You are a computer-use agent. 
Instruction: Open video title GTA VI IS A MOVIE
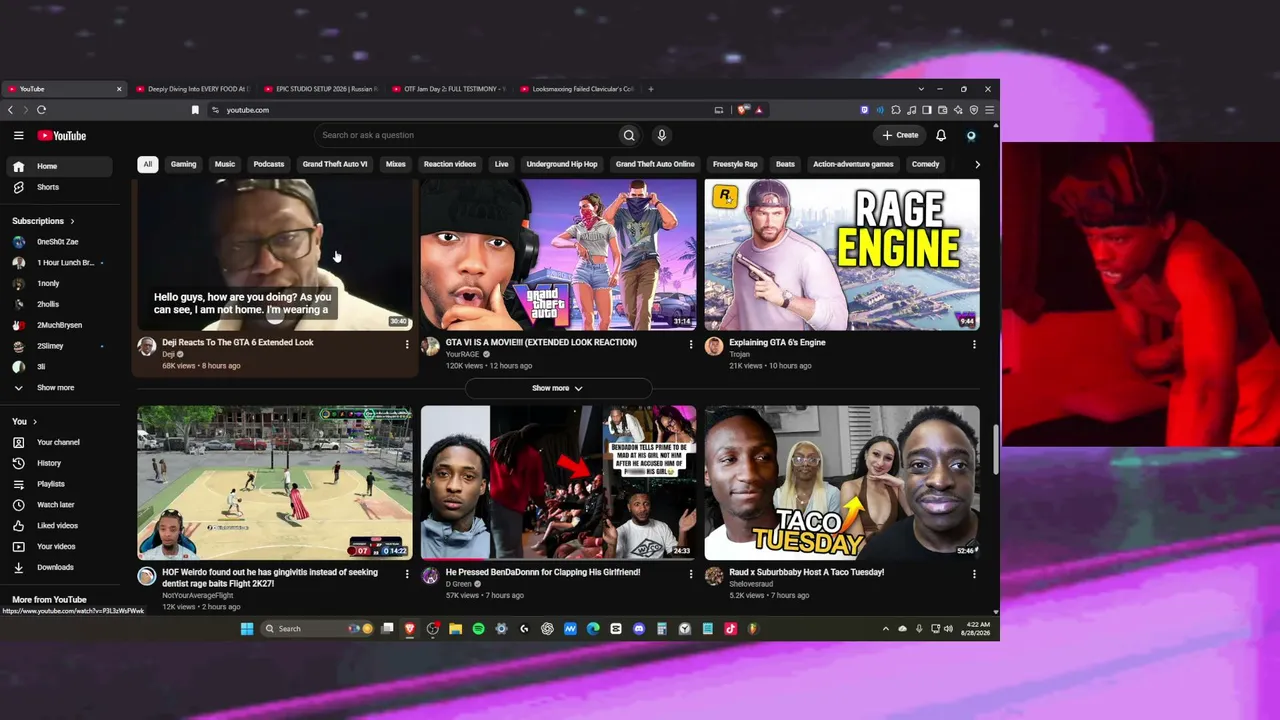pos(541,342)
